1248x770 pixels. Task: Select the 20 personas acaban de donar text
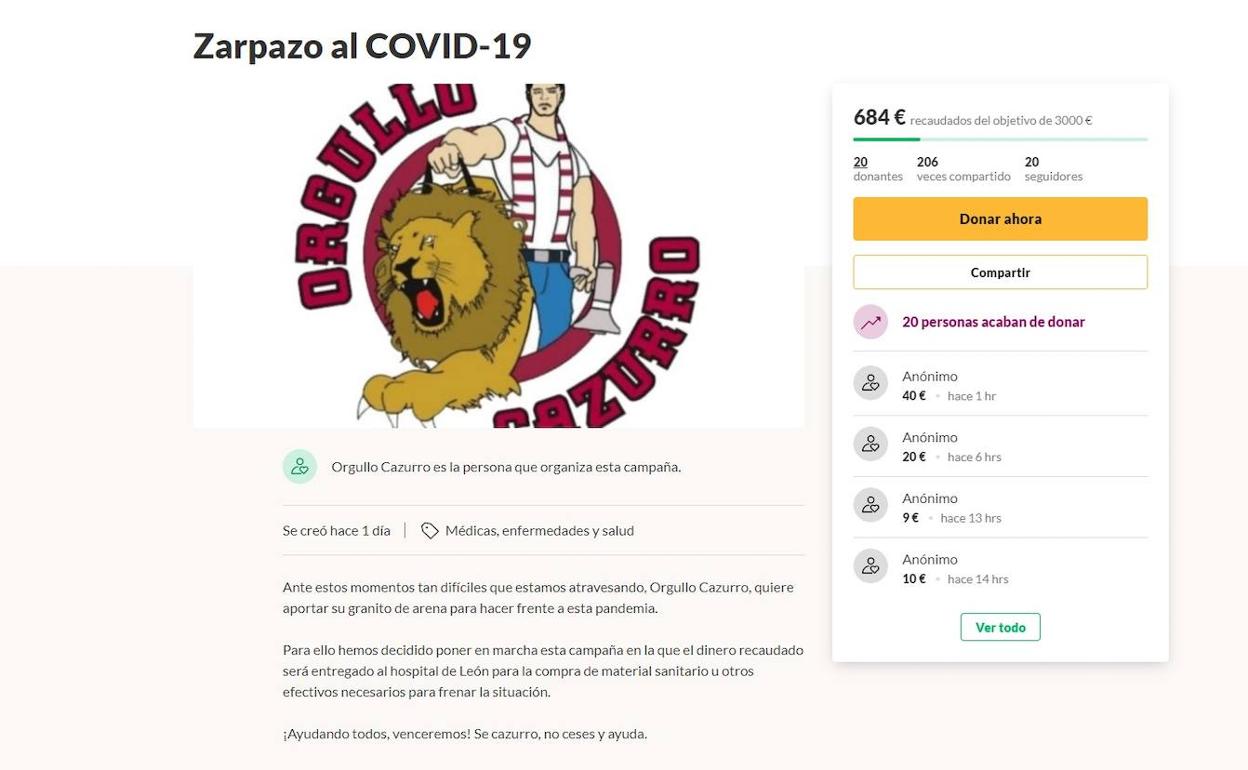tap(993, 322)
